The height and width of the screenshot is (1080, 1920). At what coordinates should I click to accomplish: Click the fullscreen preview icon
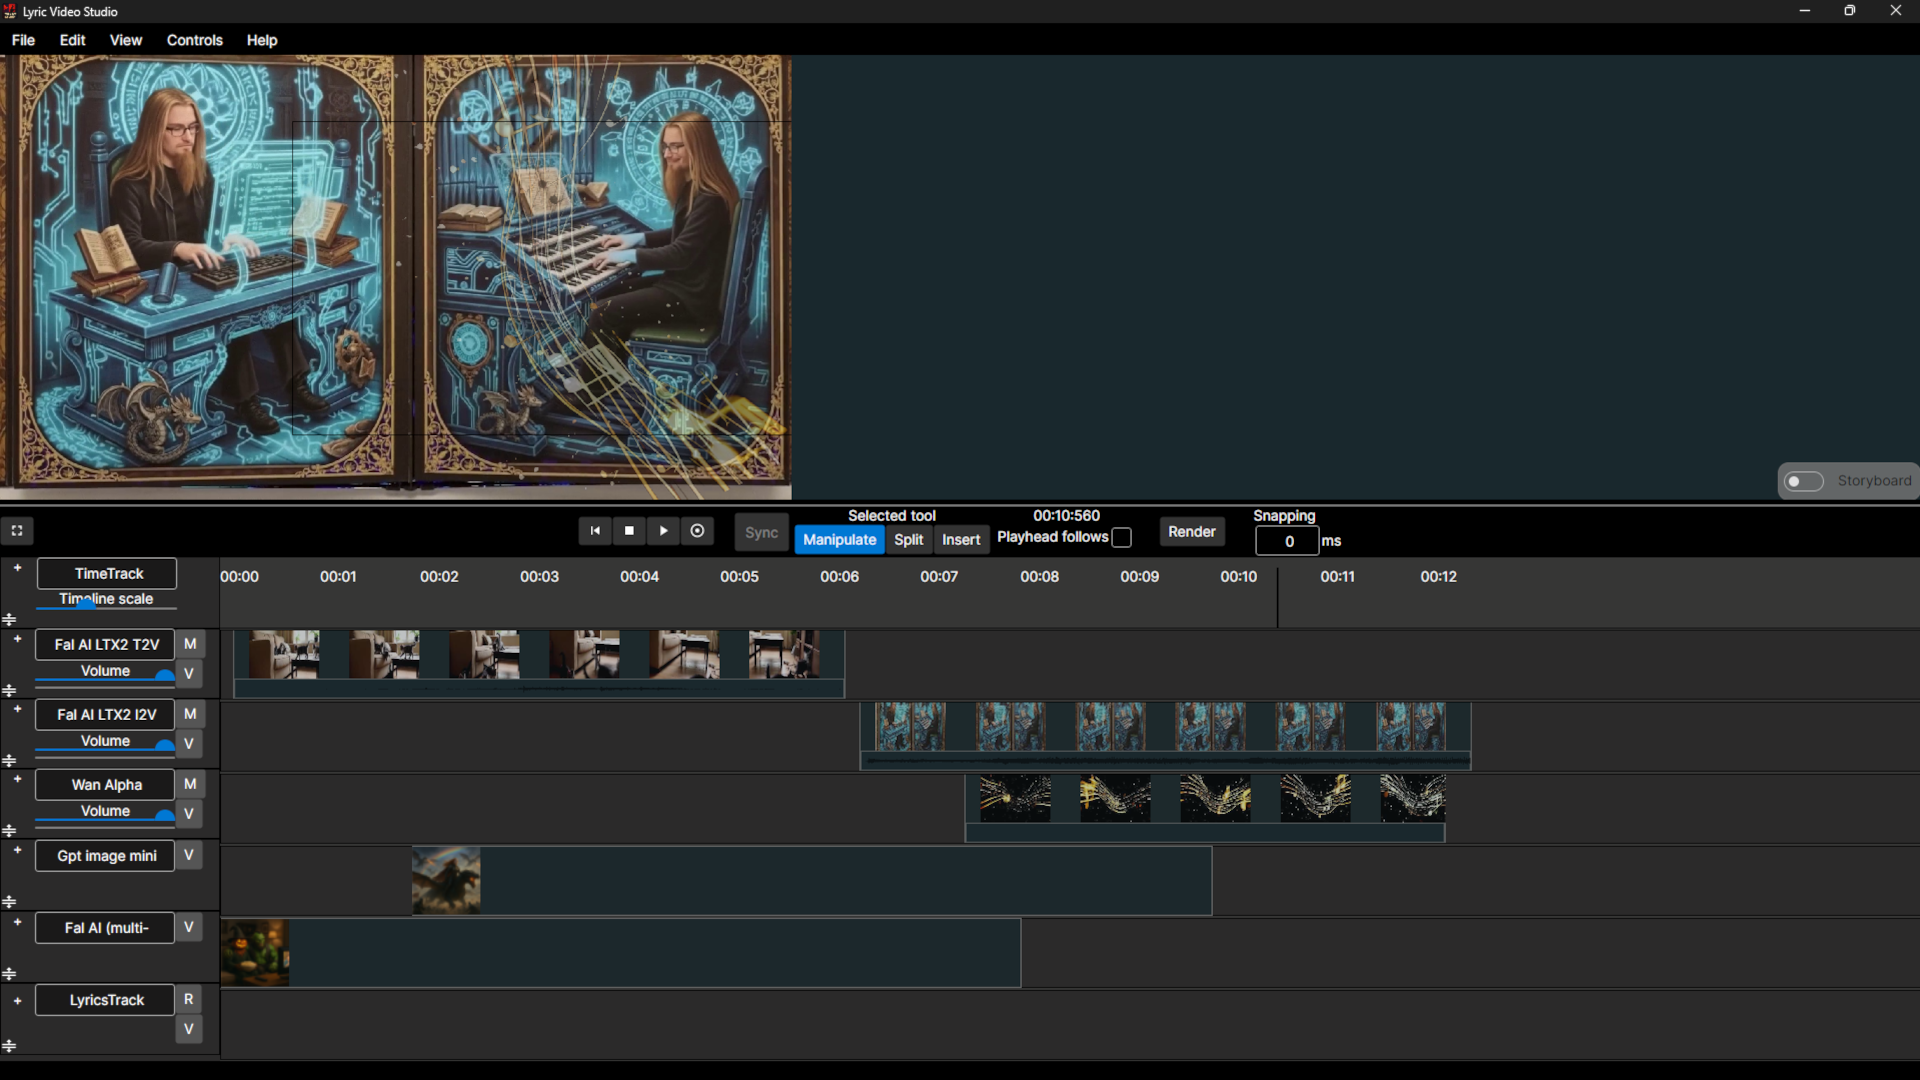tap(17, 531)
